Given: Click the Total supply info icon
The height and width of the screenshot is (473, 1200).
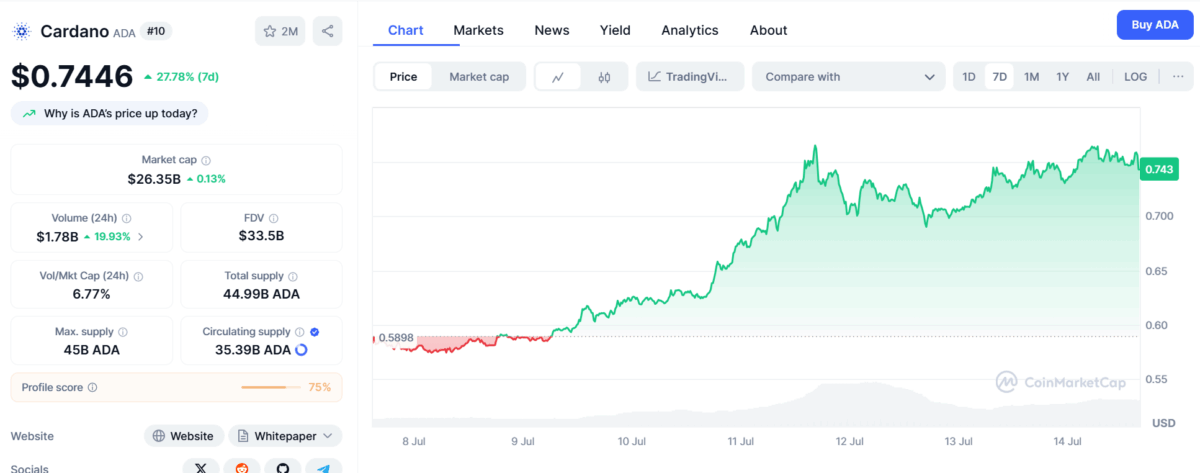Looking at the screenshot, I should [x=293, y=276].
